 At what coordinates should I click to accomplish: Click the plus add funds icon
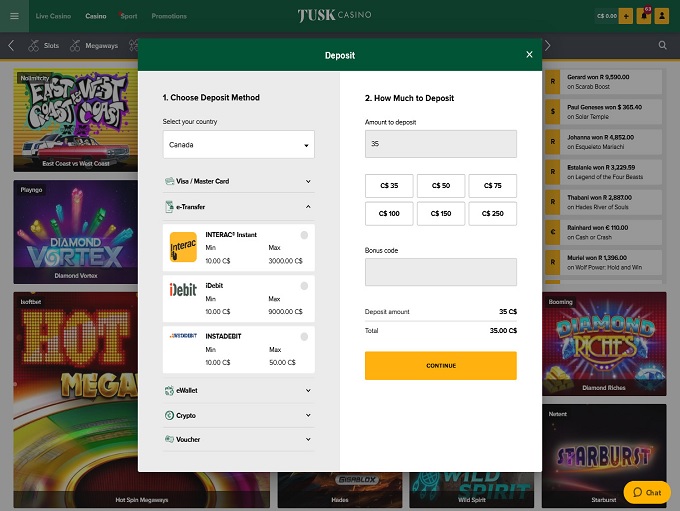(626, 16)
